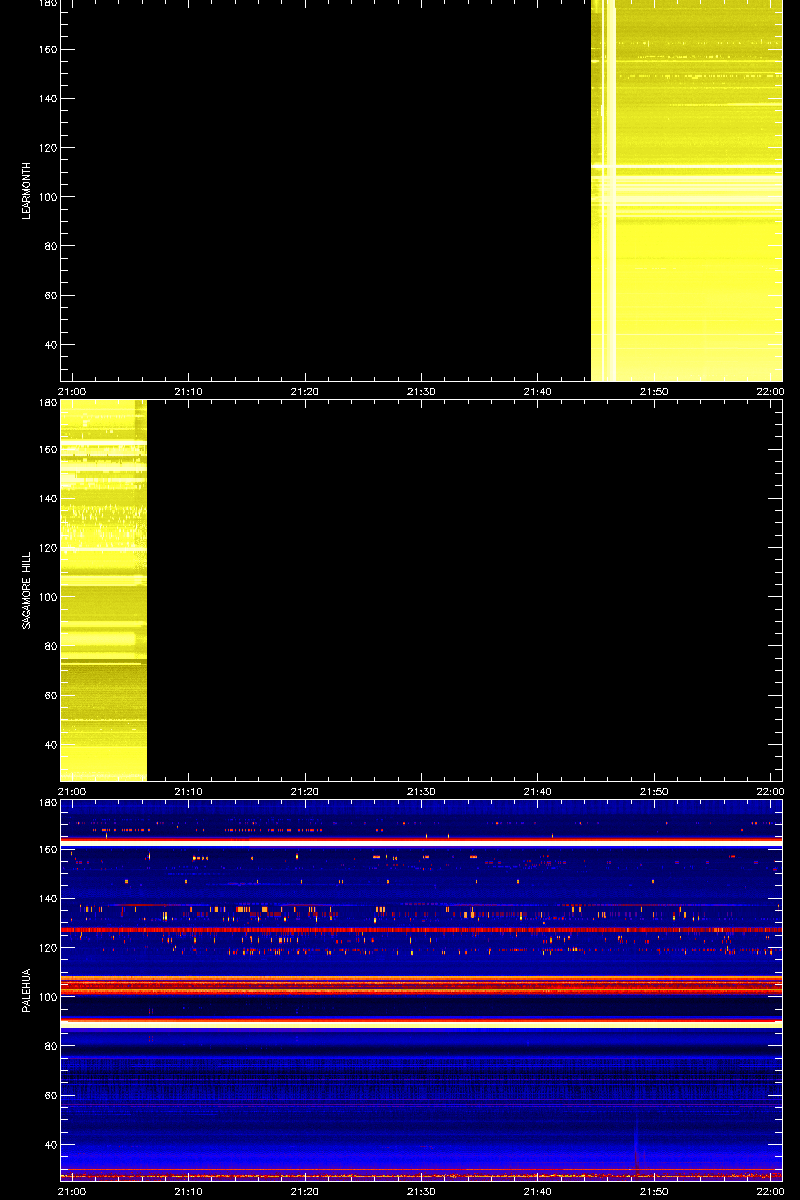
Task: Pick Palehua panel's 21:30 time label
Action: pos(421,1191)
